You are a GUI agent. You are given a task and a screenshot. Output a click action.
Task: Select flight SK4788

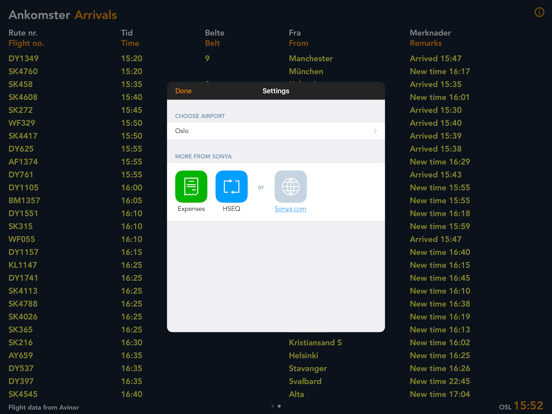(x=23, y=304)
